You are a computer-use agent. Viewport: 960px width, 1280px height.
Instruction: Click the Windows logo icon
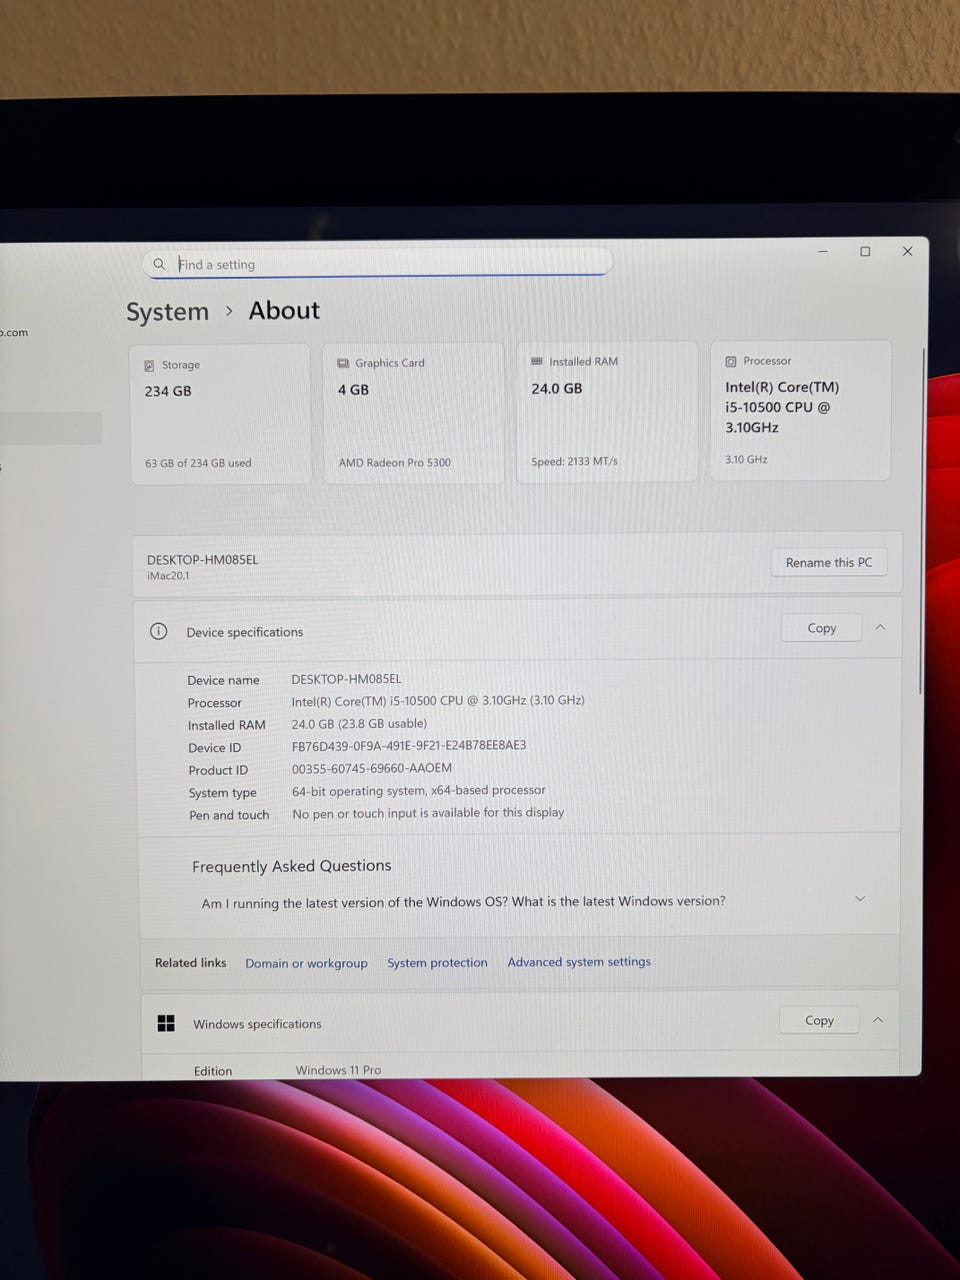coord(166,1023)
